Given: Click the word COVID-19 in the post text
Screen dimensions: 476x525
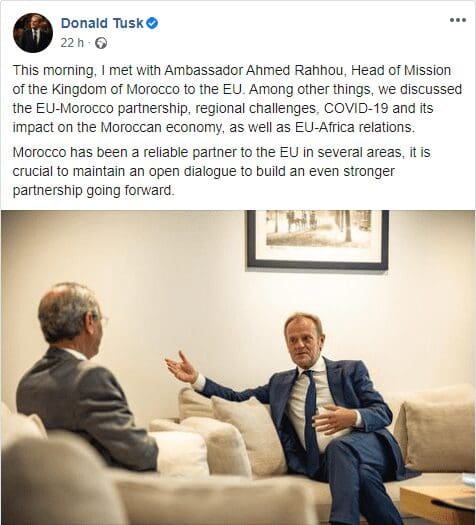Looking at the screenshot, I should click(x=356, y=108).
